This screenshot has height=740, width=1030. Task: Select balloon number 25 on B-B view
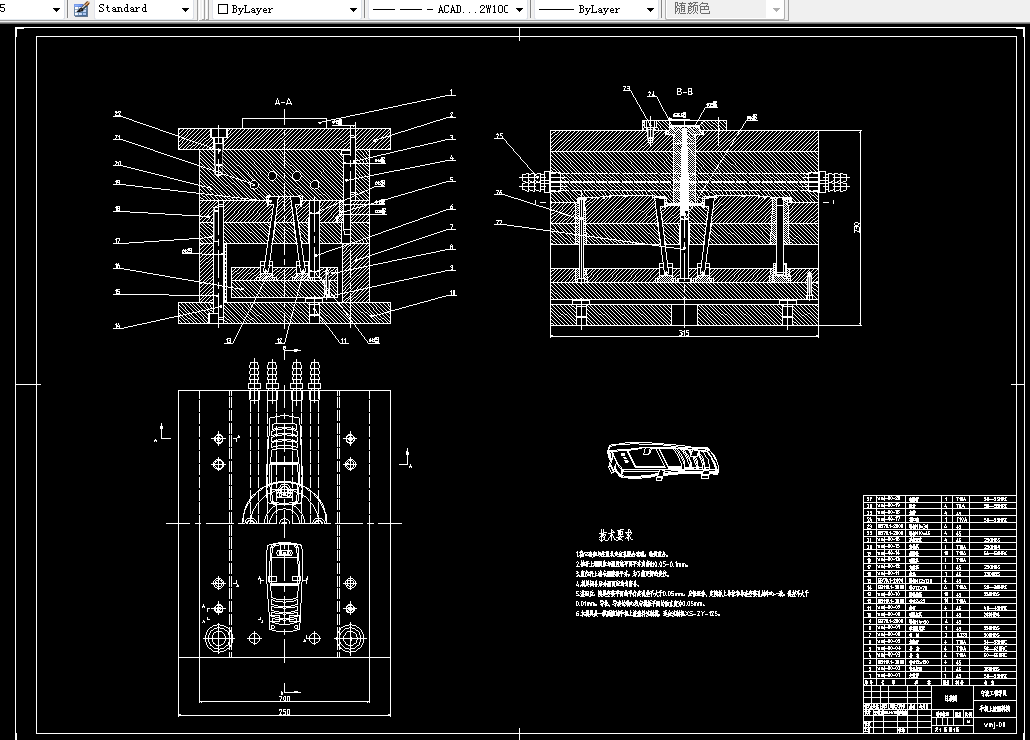click(499, 136)
